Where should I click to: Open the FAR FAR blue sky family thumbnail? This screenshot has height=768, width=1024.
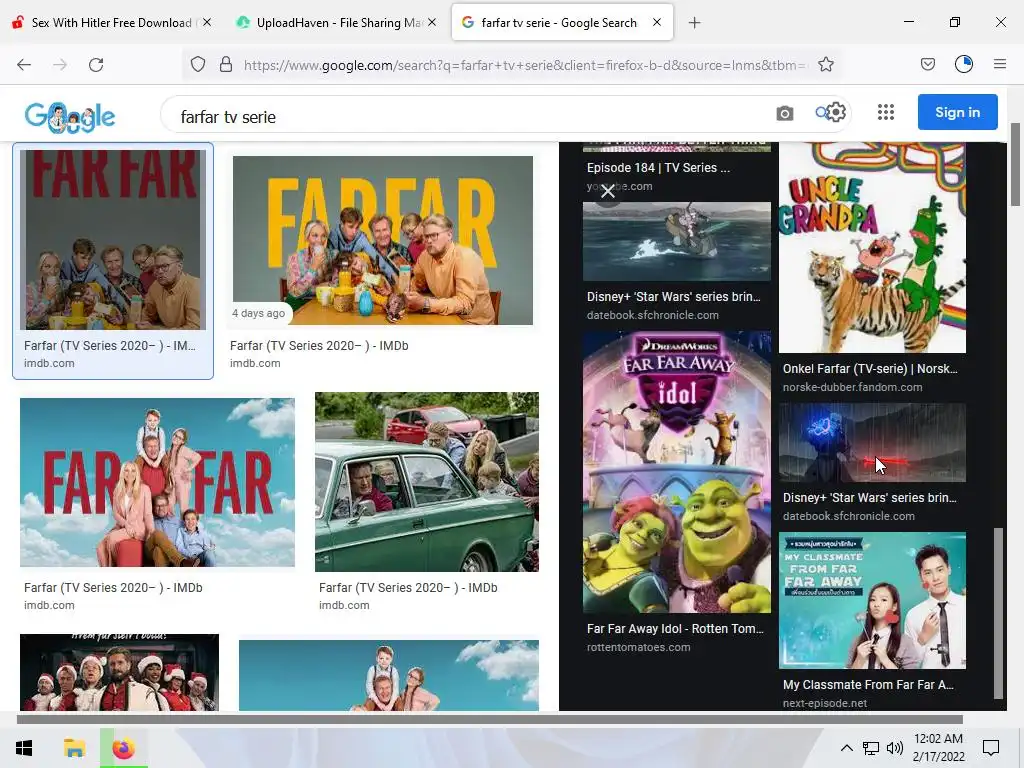[157, 483]
